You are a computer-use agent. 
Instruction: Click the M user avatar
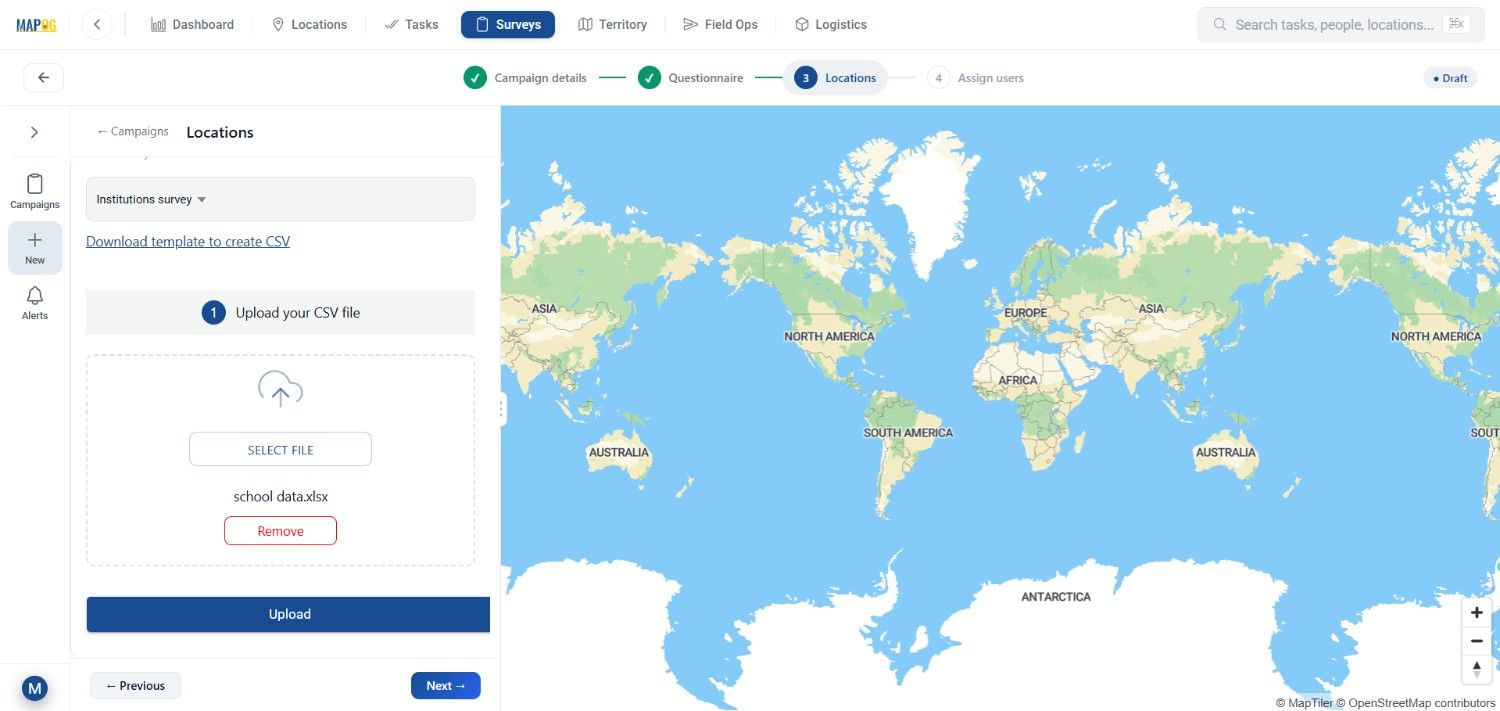point(35,688)
